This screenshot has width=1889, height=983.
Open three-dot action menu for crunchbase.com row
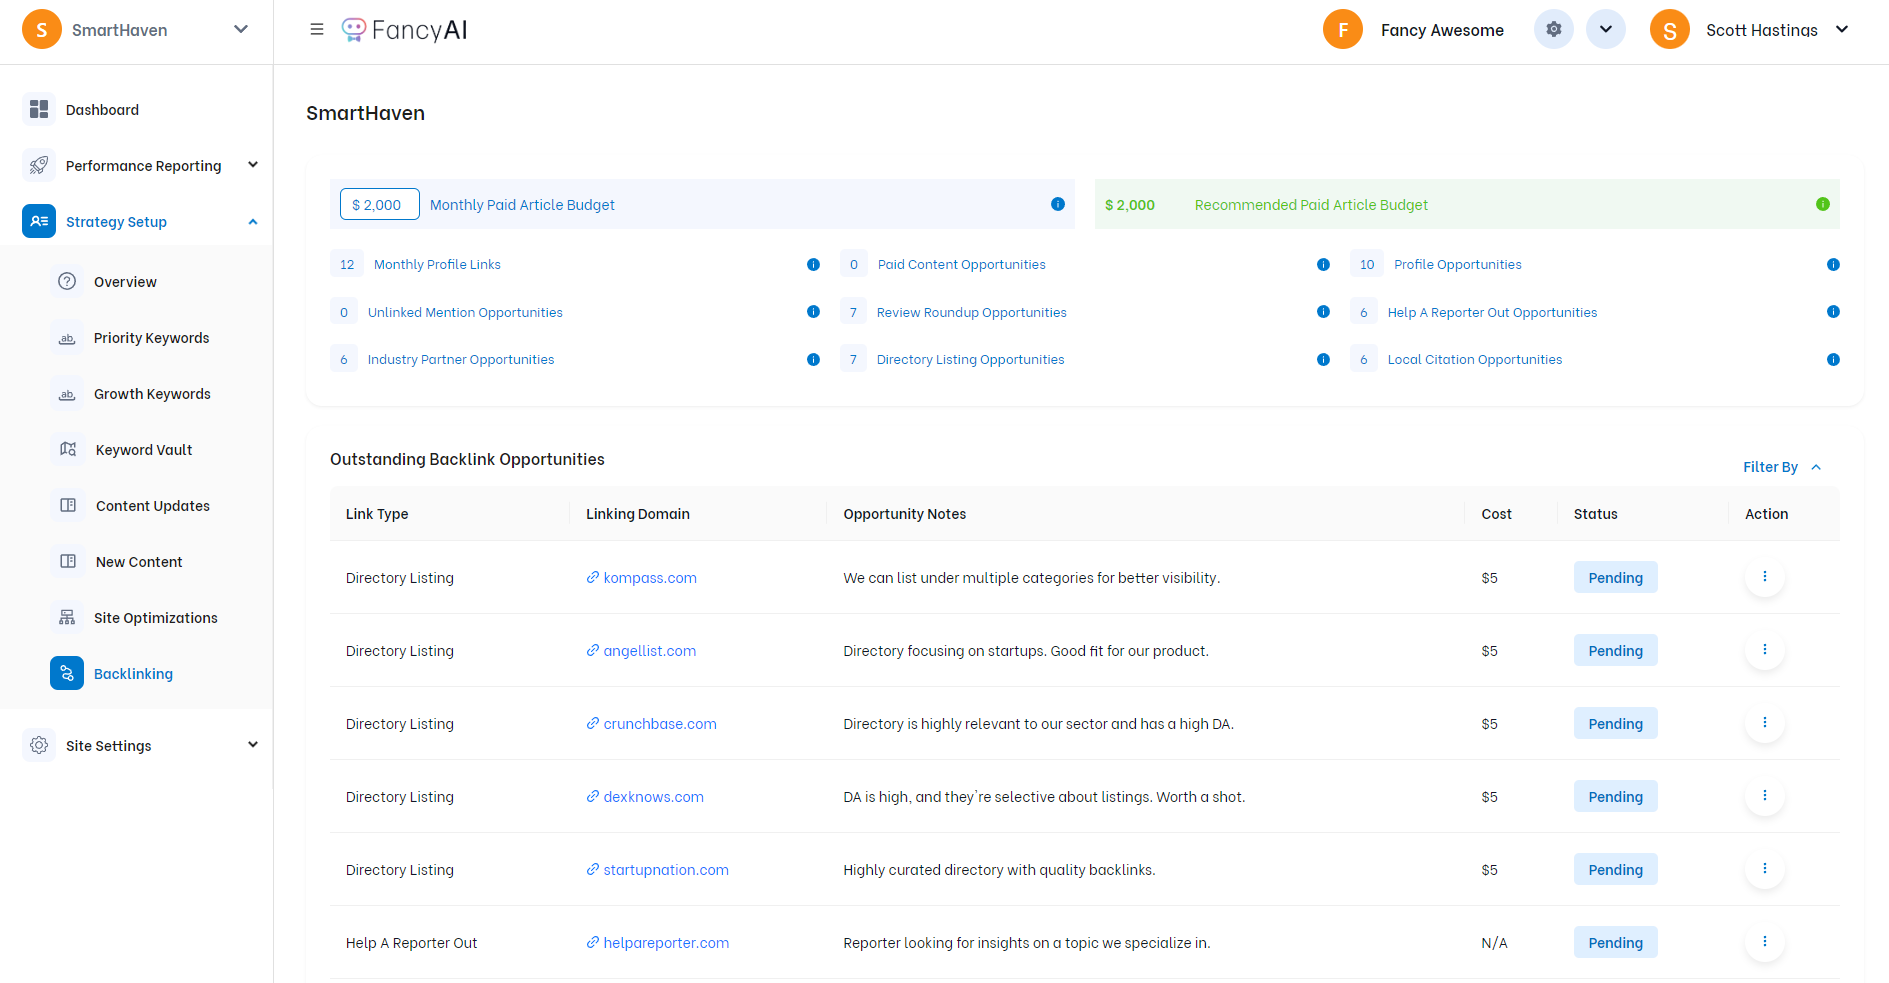click(1764, 723)
